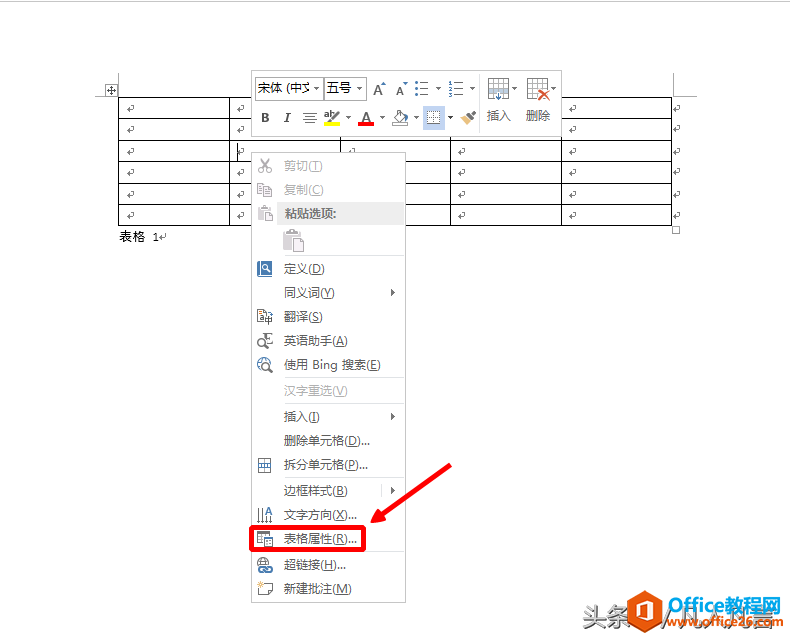Choose 超链接(H)... entry
This screenshot has height=639, width=790.
click(328, 565)
